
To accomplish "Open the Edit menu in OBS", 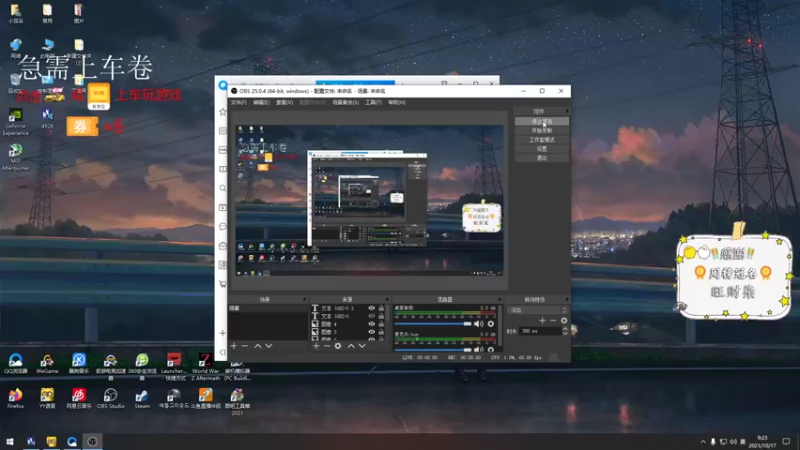I will tap(261, 103).
